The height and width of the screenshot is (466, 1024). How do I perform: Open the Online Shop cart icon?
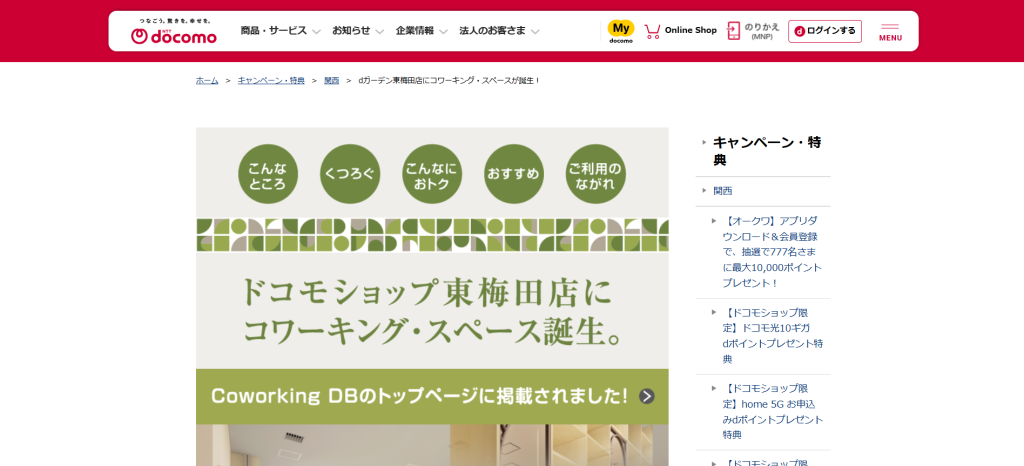pos(652,31)
